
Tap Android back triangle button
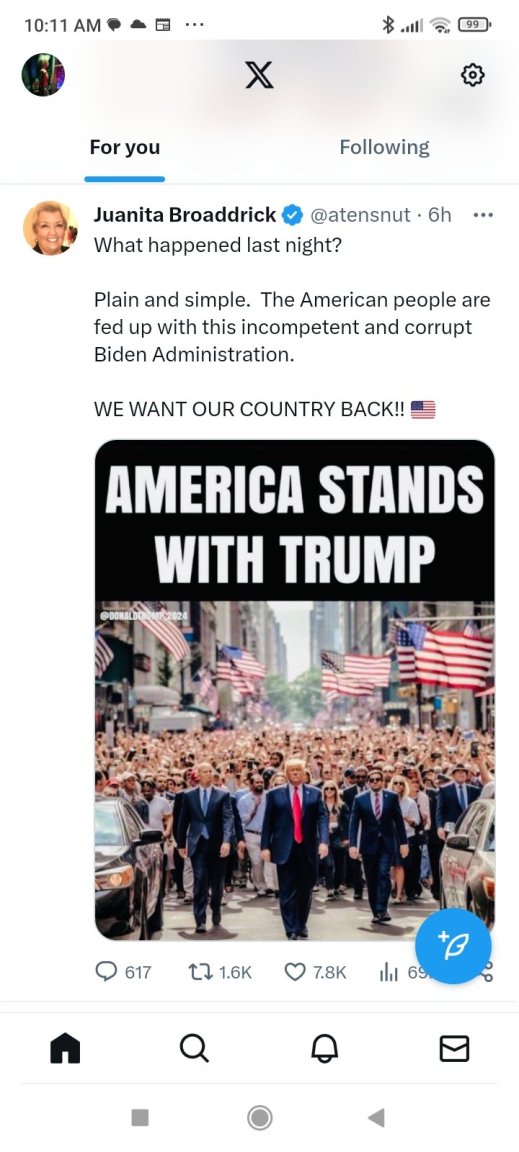pos(376,1117)
